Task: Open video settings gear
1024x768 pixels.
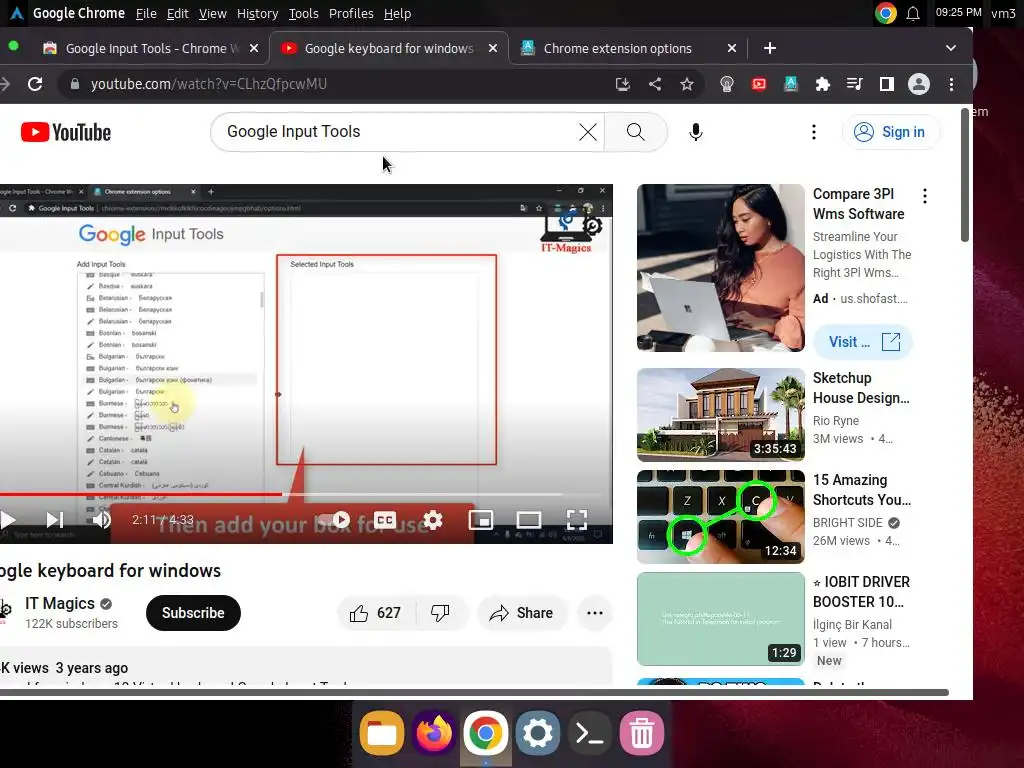Action: 432,520
